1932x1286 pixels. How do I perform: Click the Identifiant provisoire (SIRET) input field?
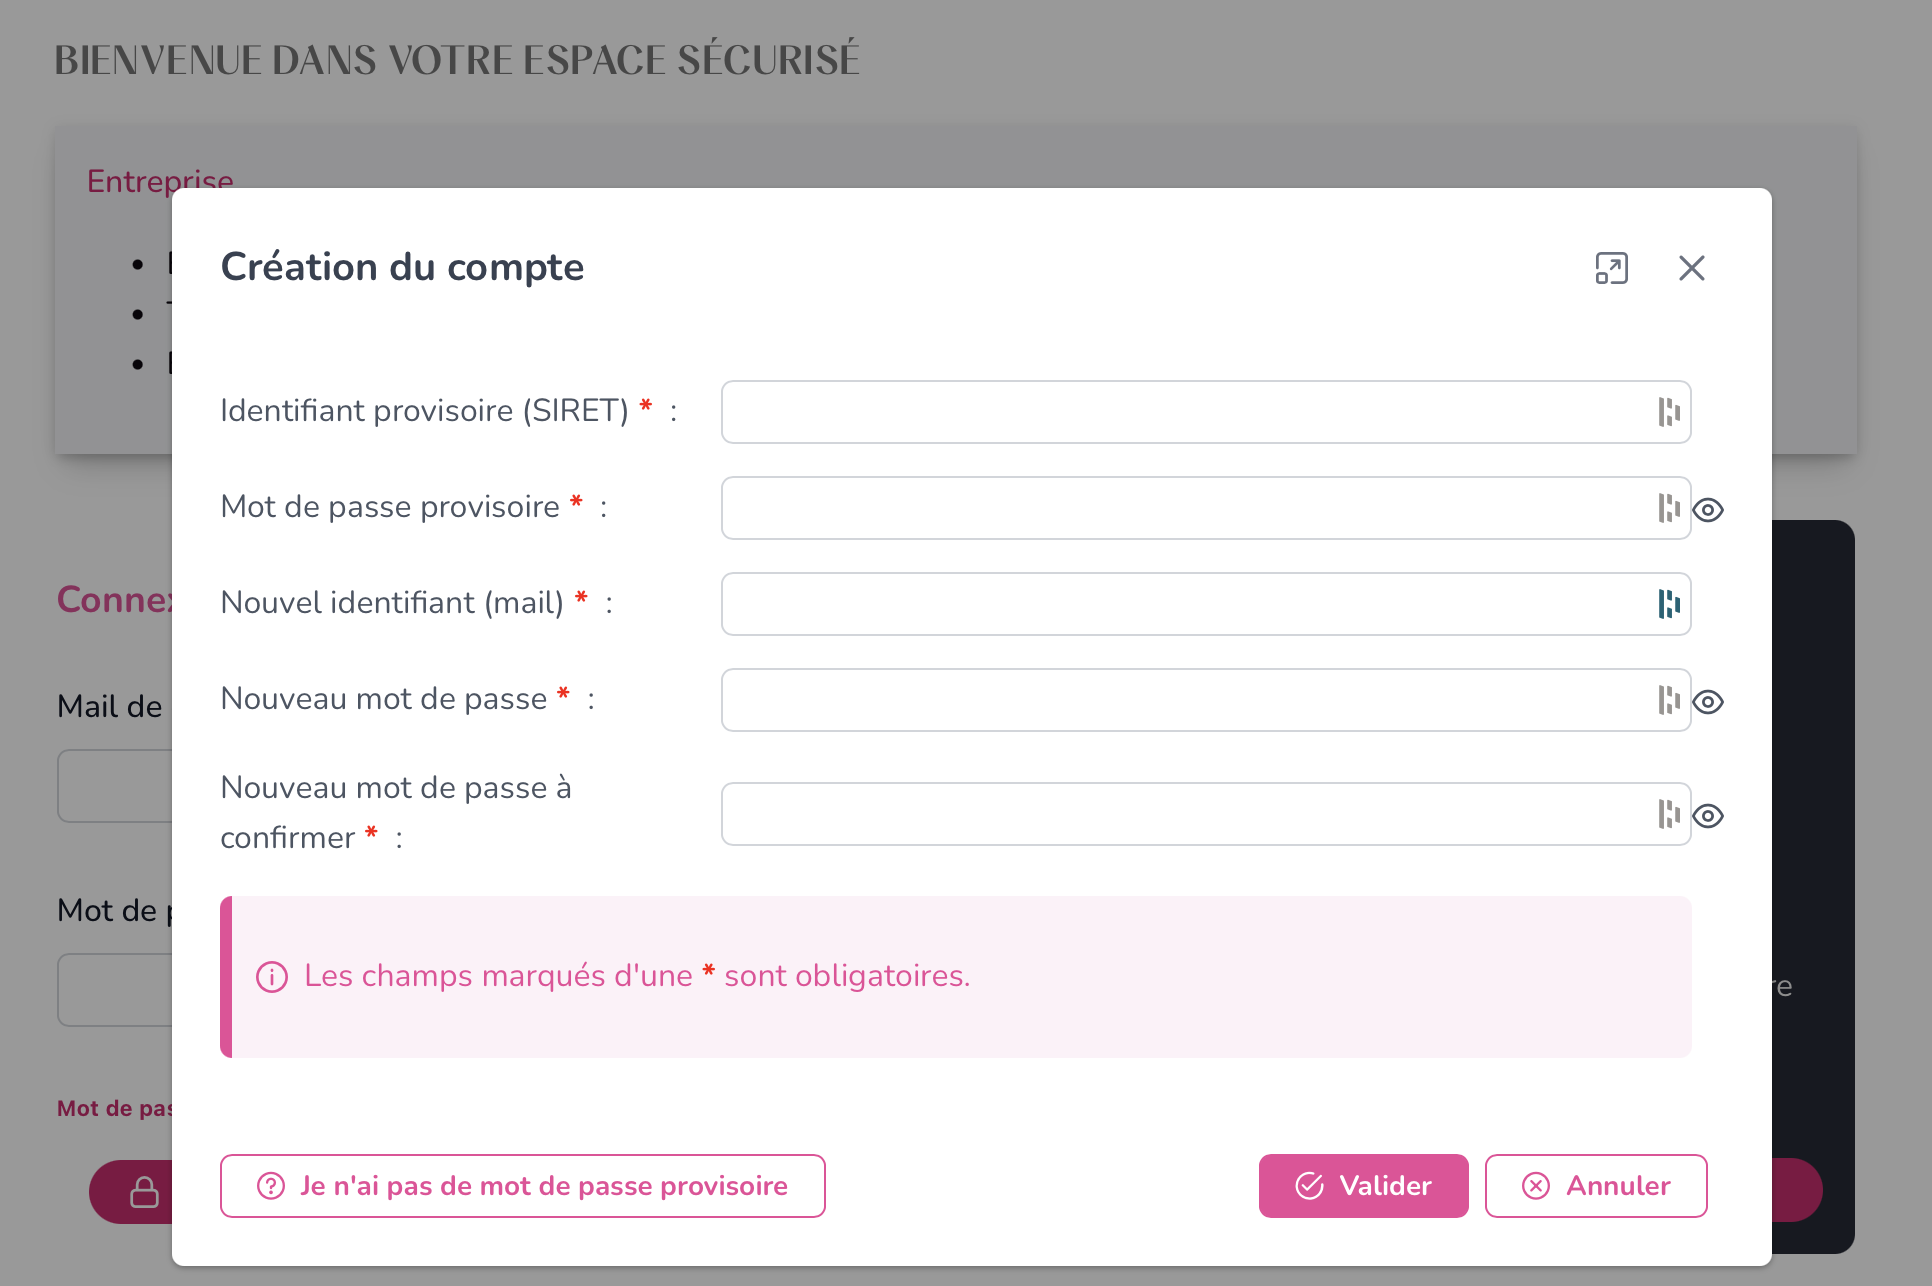pos(1206,412)
